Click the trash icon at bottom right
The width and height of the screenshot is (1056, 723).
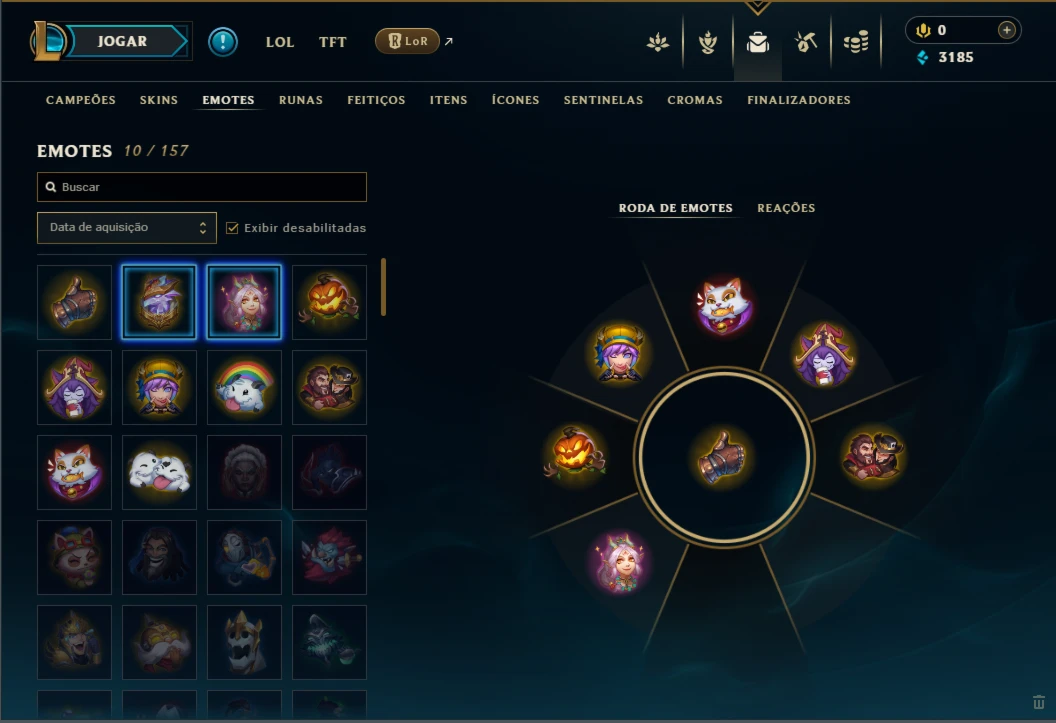[1038, 702]
